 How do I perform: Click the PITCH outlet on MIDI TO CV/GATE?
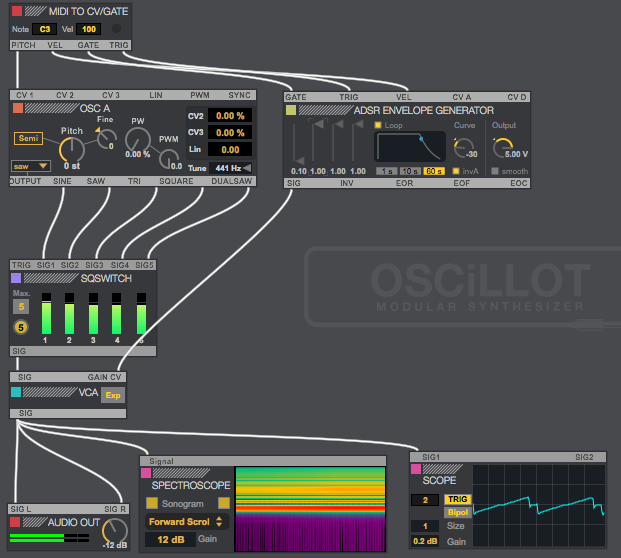click(23, 45)
